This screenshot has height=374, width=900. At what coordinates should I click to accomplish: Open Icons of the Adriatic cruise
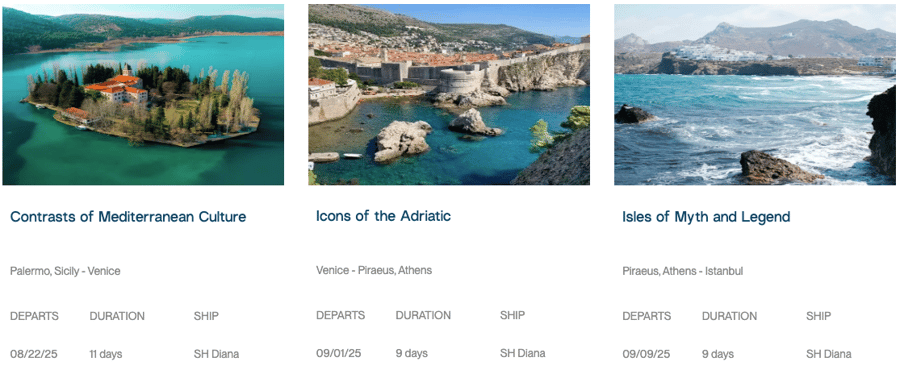(383, 216)
